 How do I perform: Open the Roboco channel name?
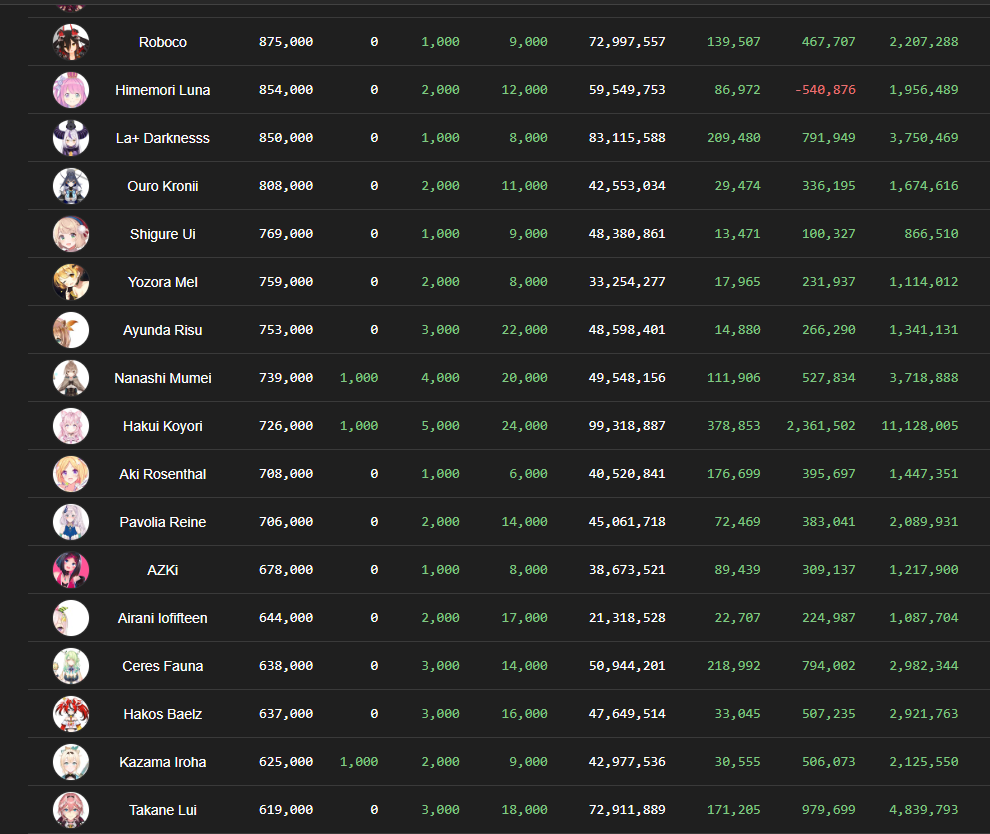click(x=163, y=42)
